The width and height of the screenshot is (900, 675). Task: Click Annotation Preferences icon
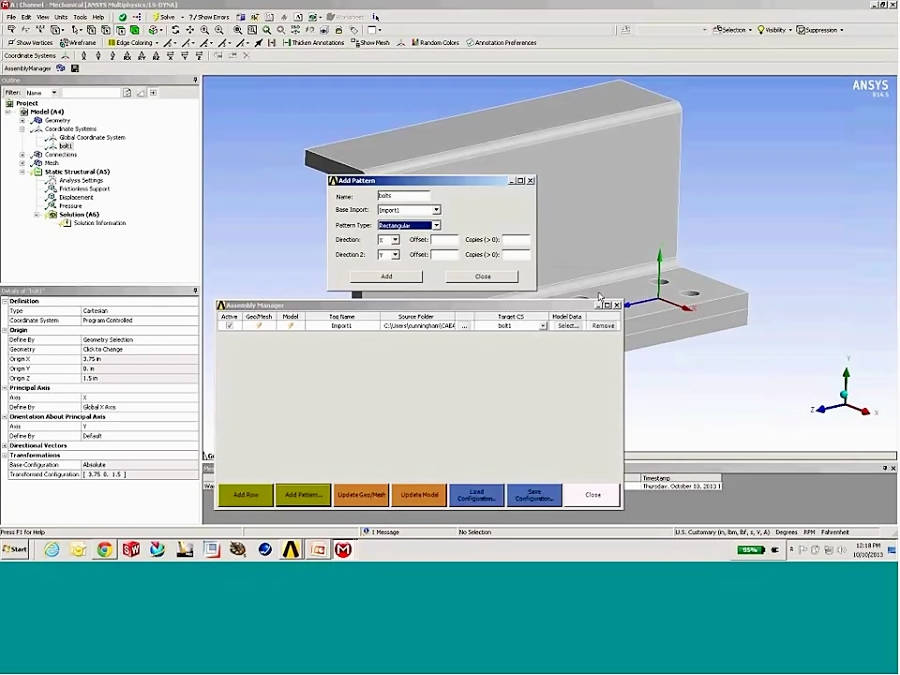pos(470,42)
